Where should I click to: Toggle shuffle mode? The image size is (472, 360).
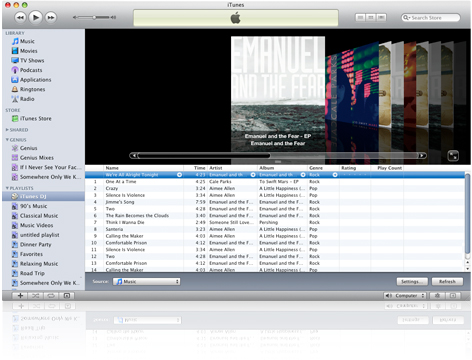(35, 296)
